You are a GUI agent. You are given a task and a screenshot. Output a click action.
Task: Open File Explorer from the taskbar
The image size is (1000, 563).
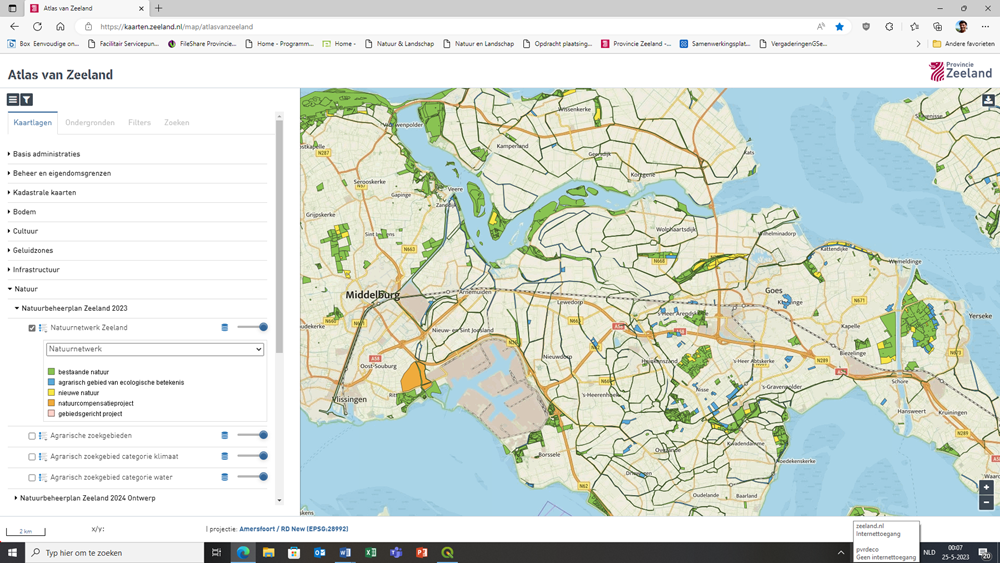(x=268, y=553)
